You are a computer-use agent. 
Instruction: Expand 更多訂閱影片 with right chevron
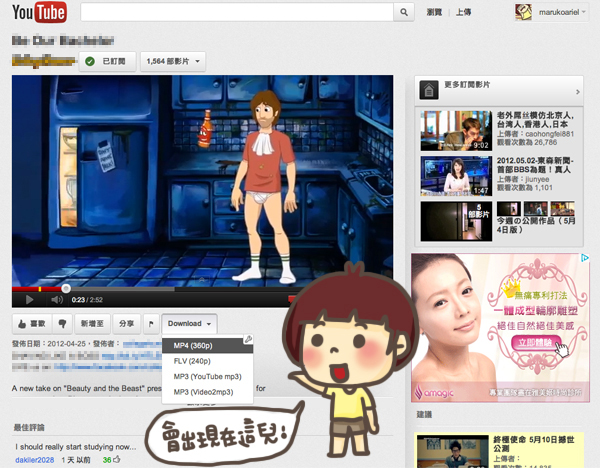pos(578,92)
